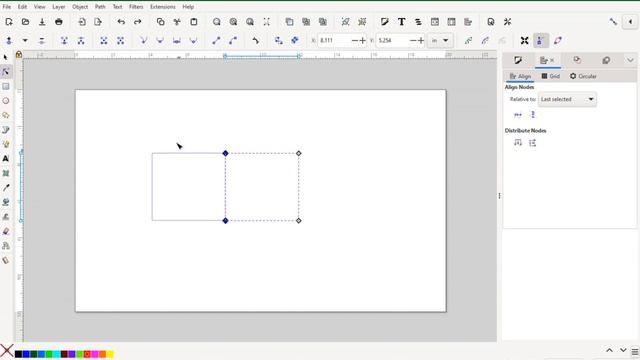The height and width of the screenshot is (360, 640).
Task: Align selected nodes to vertical line
Action: (x=533, y=115)
